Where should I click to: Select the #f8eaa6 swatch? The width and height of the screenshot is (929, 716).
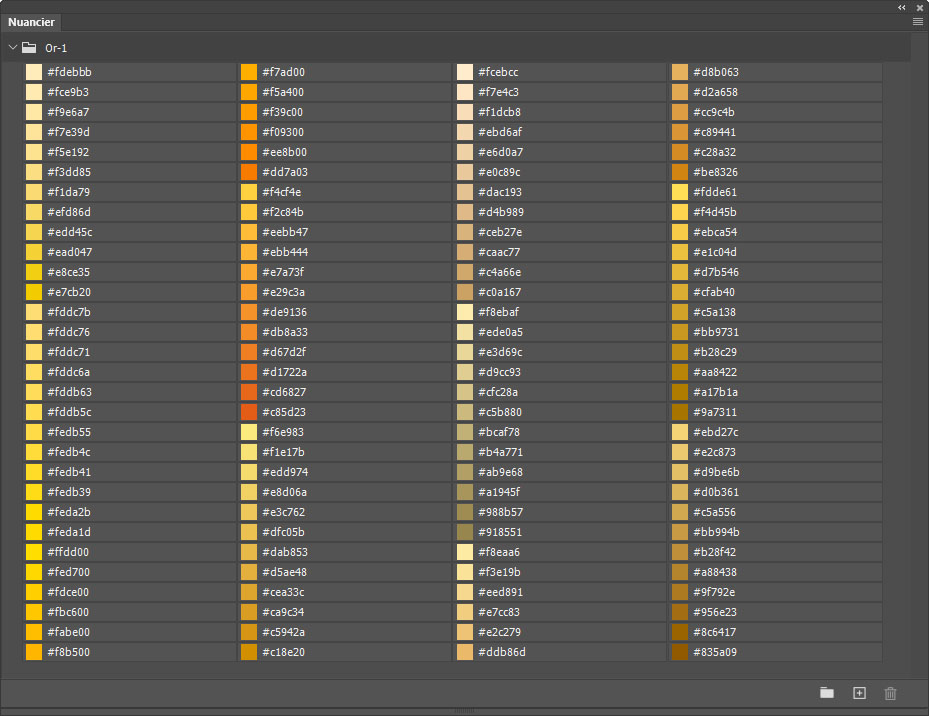click(464, 552)
